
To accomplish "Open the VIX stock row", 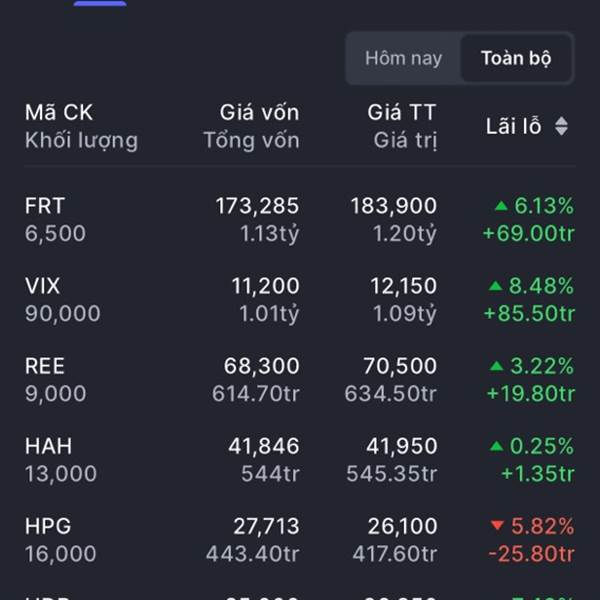I will [x=300, y=299].
